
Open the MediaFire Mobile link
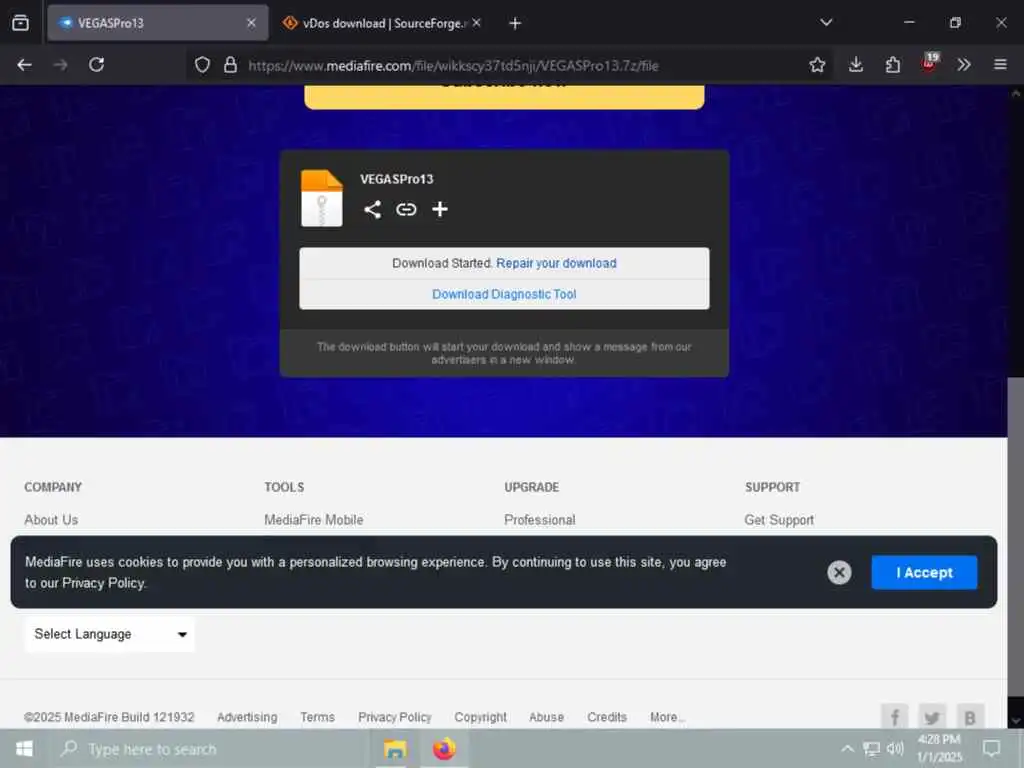pyautogui.click(x=313, y=520)
